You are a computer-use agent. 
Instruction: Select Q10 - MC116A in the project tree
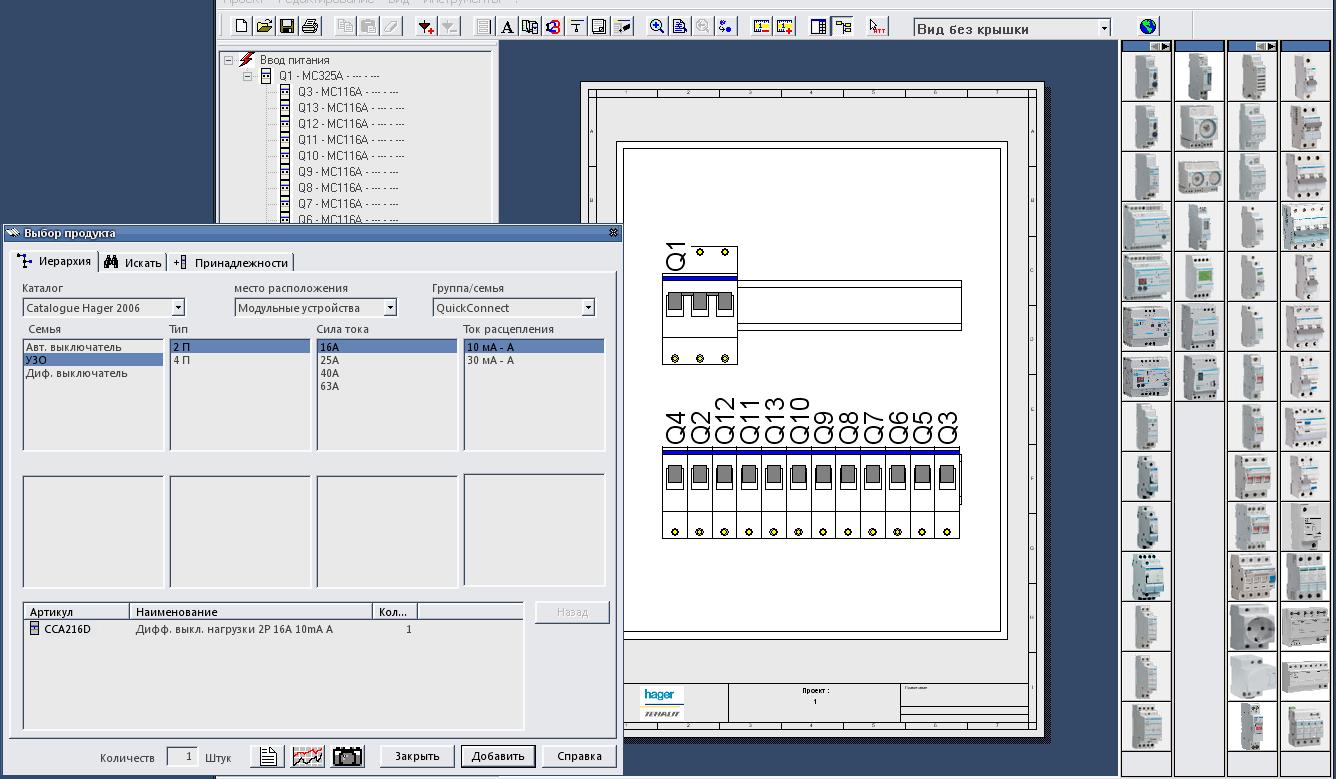(x=351, y=156)
